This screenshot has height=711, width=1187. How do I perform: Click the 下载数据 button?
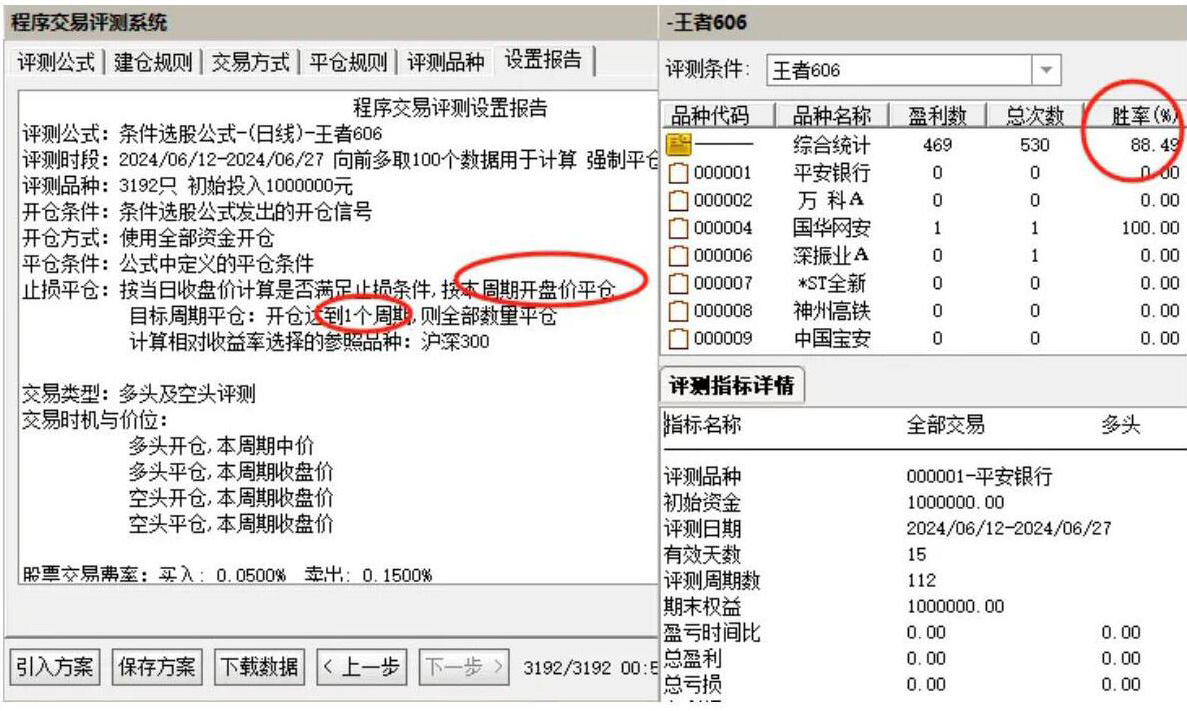click(x=259, y=667)
